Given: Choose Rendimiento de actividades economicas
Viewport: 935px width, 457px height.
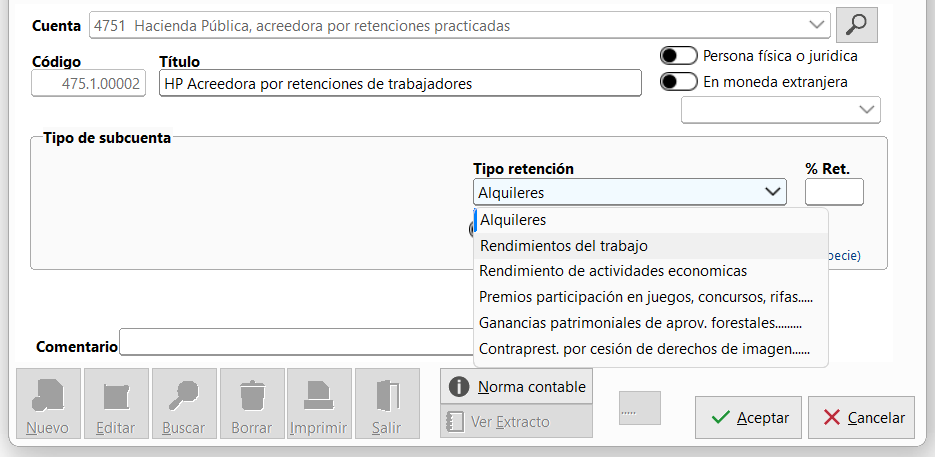Looking at the screenshot, I should (613, 271).
